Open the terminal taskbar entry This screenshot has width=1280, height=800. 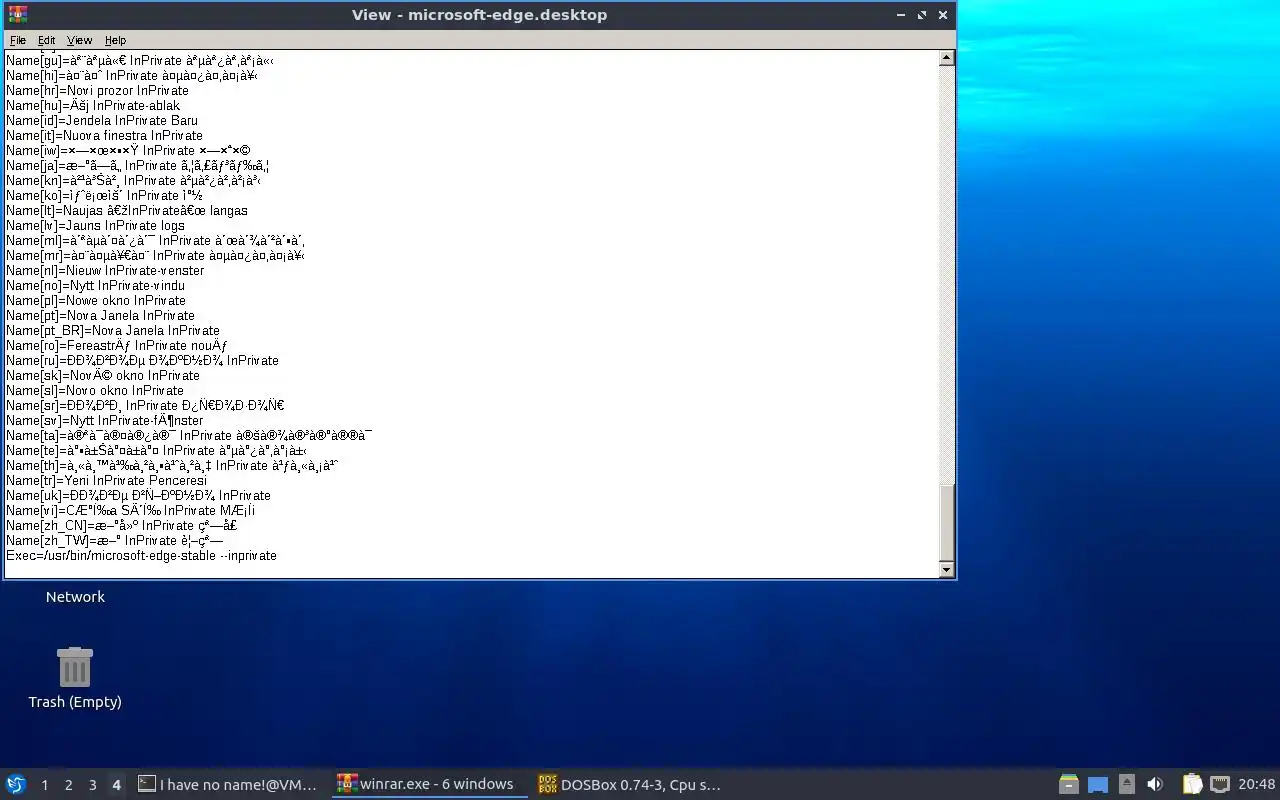[229, 785]
